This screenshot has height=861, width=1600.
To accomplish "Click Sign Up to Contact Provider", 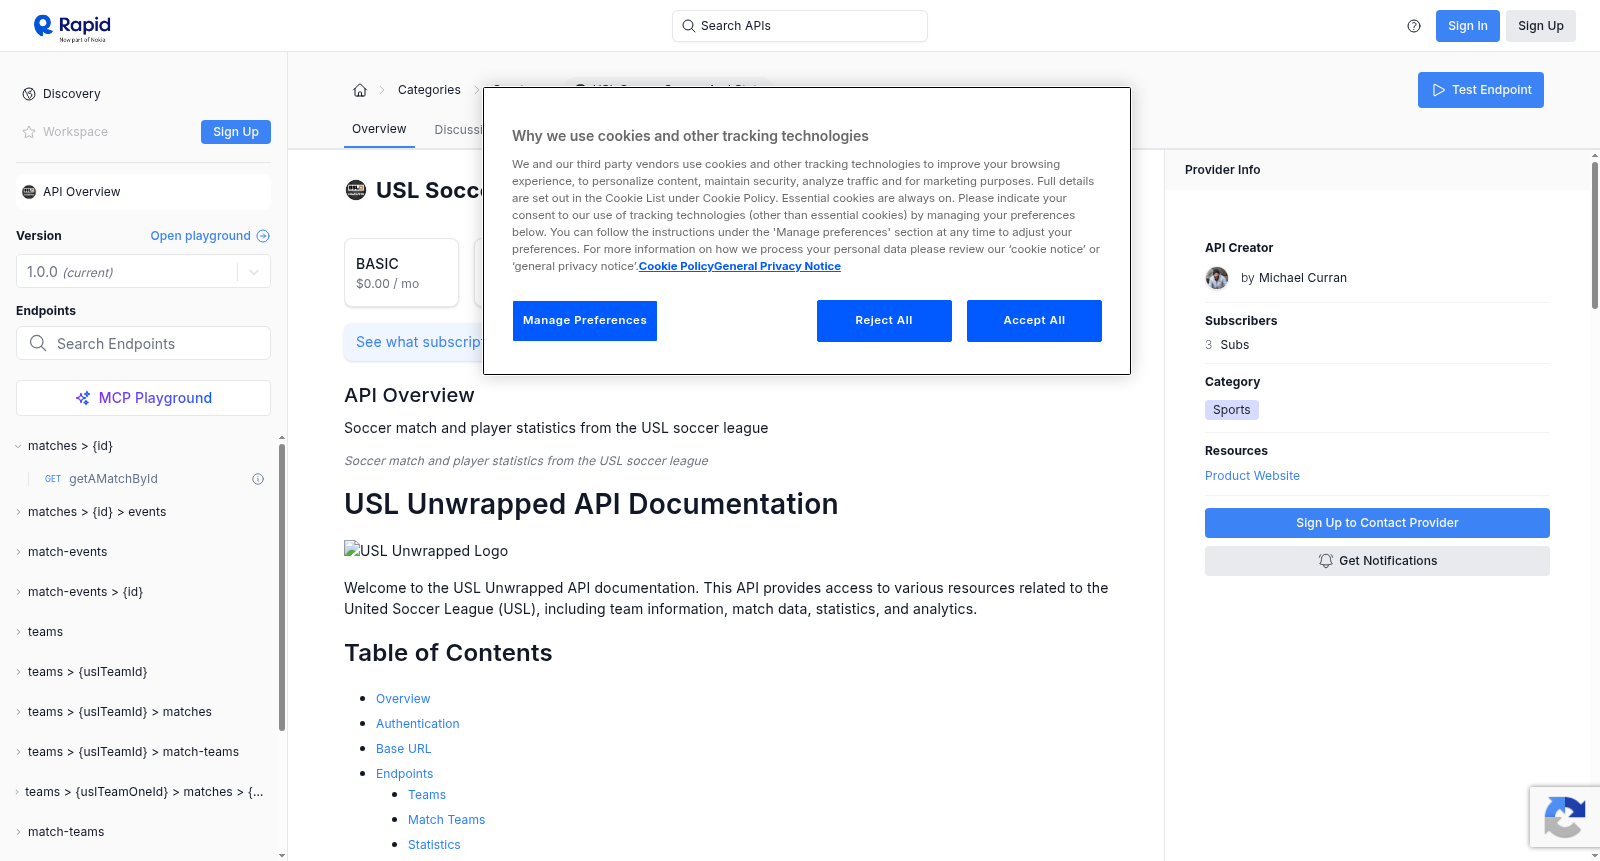I will pyautogui.click(x=1377, y=523).
